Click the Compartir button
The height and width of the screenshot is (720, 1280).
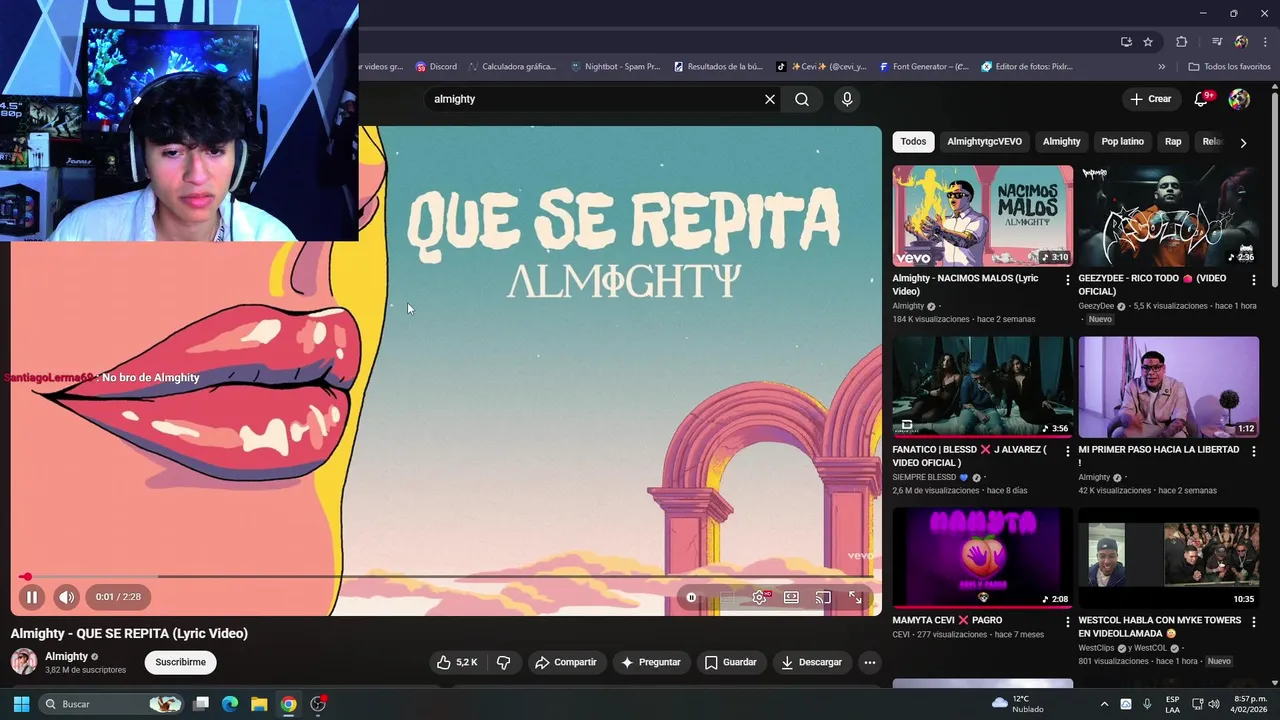(x=565, y=662)
